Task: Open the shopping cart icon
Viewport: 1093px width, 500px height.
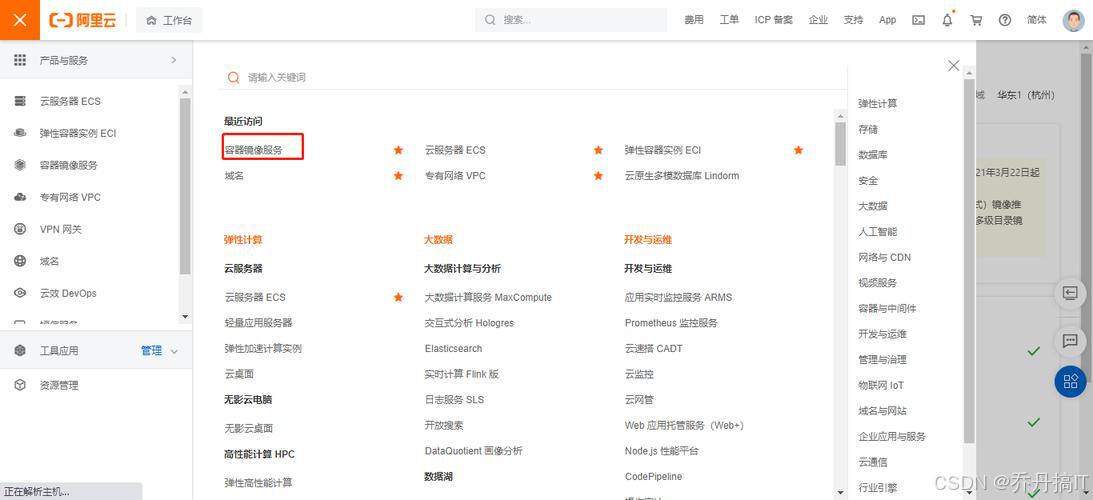Action: (976, 20)
